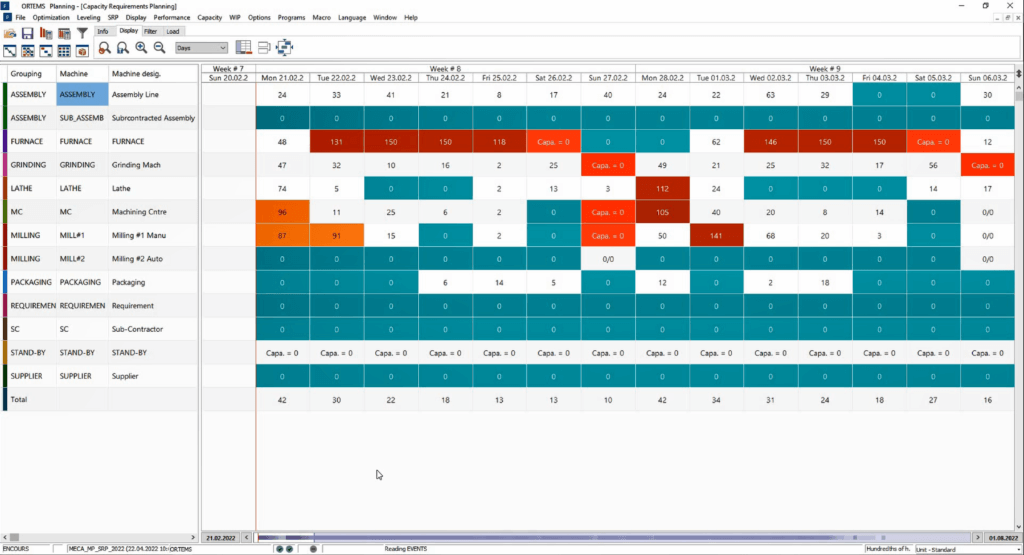Viewport: 1024px width, 555px height.
Task: Click the zoom out magnifier icon
Action: (x=159, y=48)
